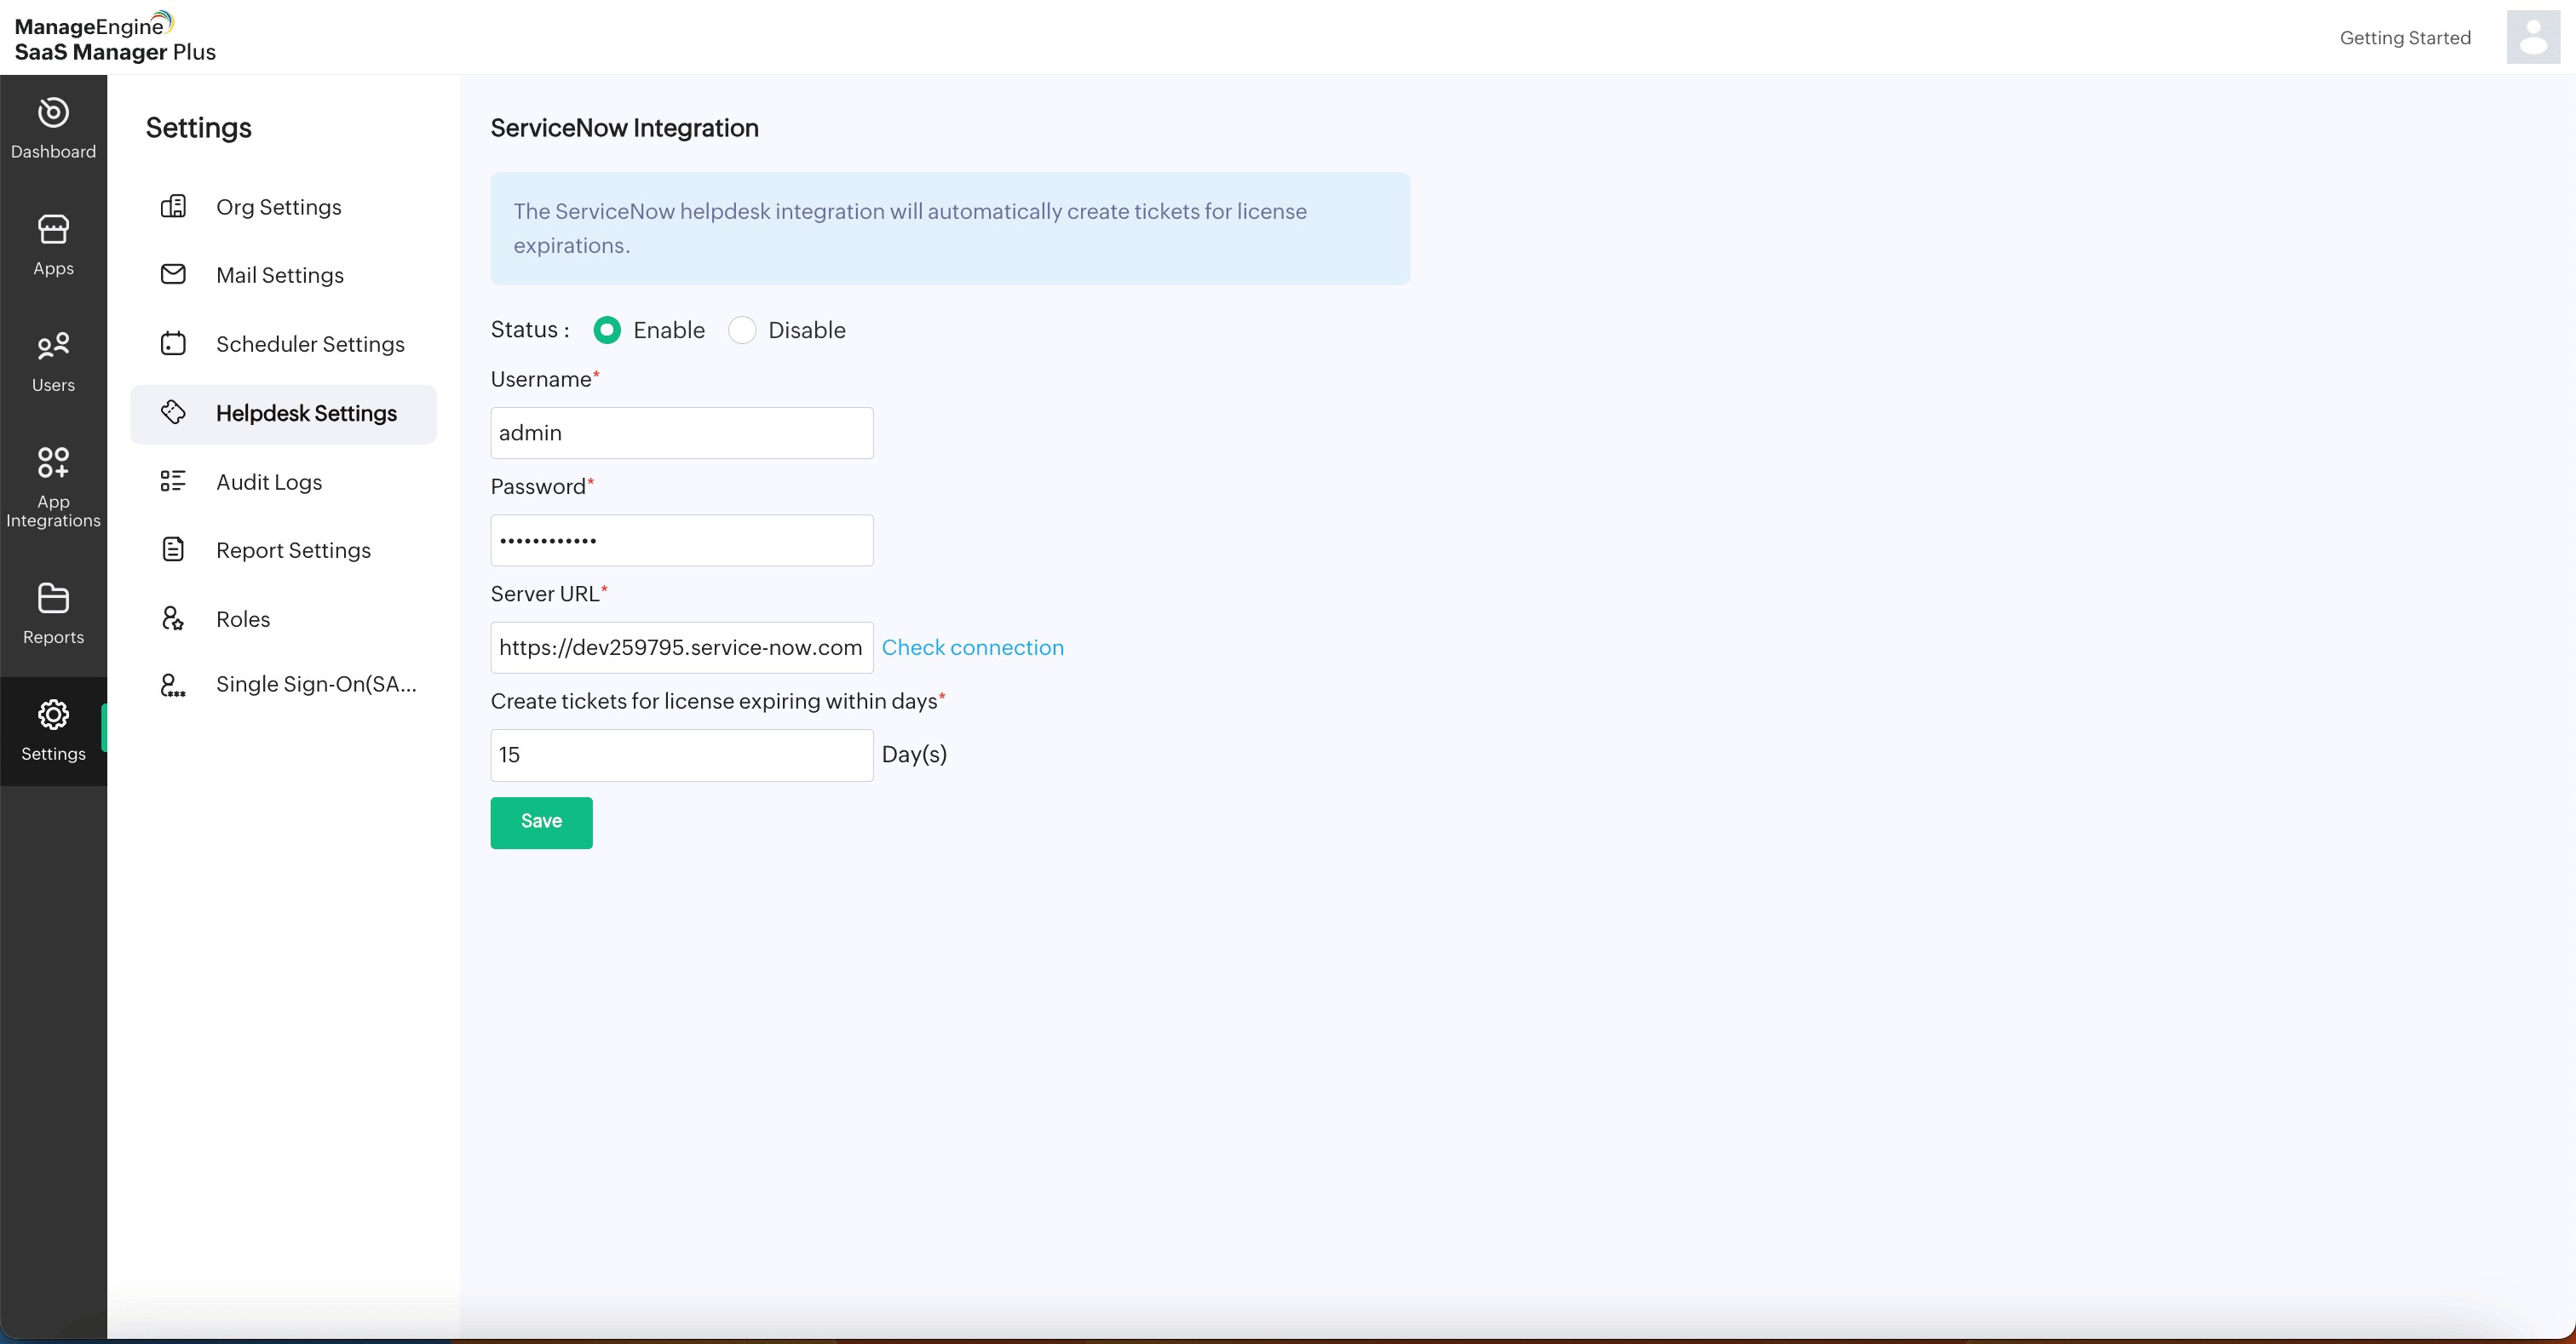Click the user profile avatar icon
2576x1344 pixels.
tap(2532, 37)
